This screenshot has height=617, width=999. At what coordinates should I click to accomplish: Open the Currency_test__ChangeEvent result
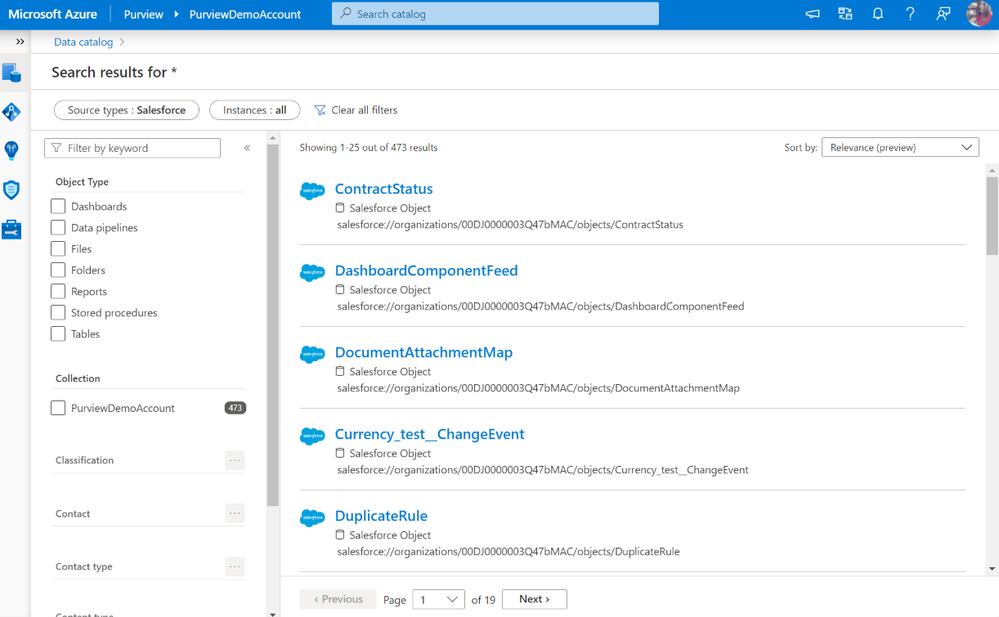pyautogui.click(x=429, y=434)
